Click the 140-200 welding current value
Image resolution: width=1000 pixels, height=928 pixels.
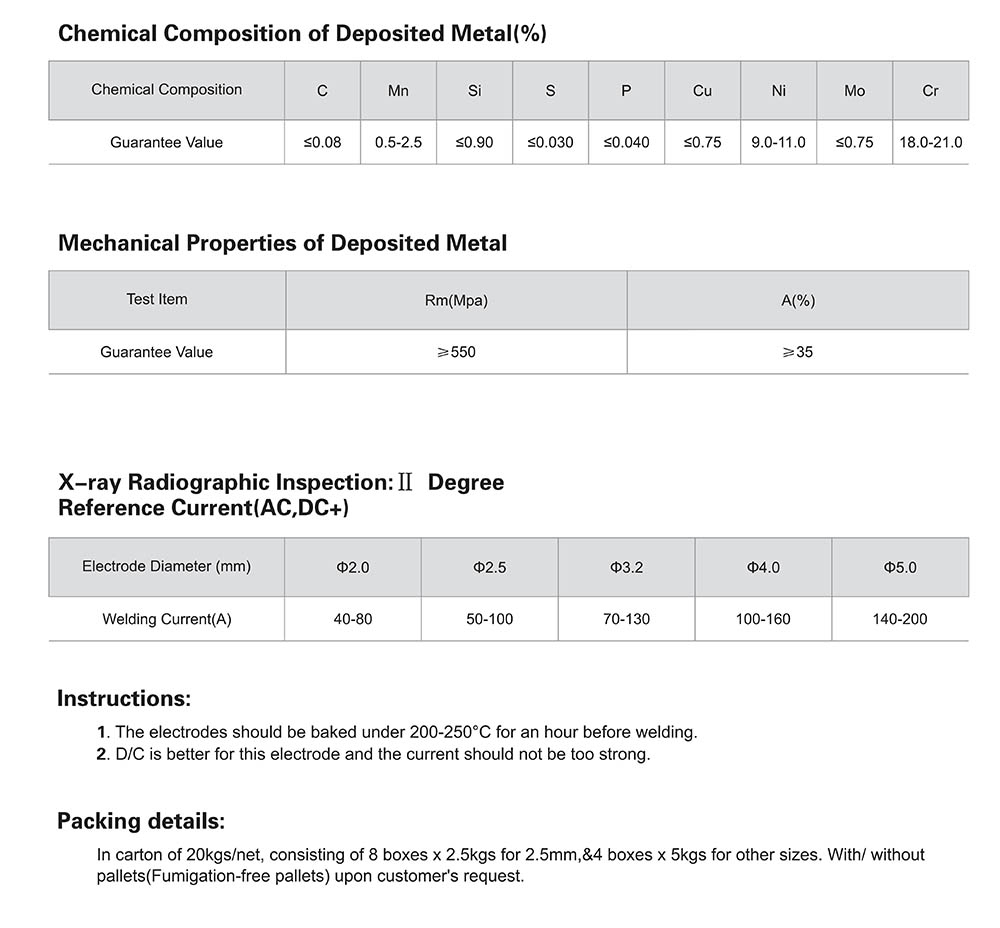900,619
